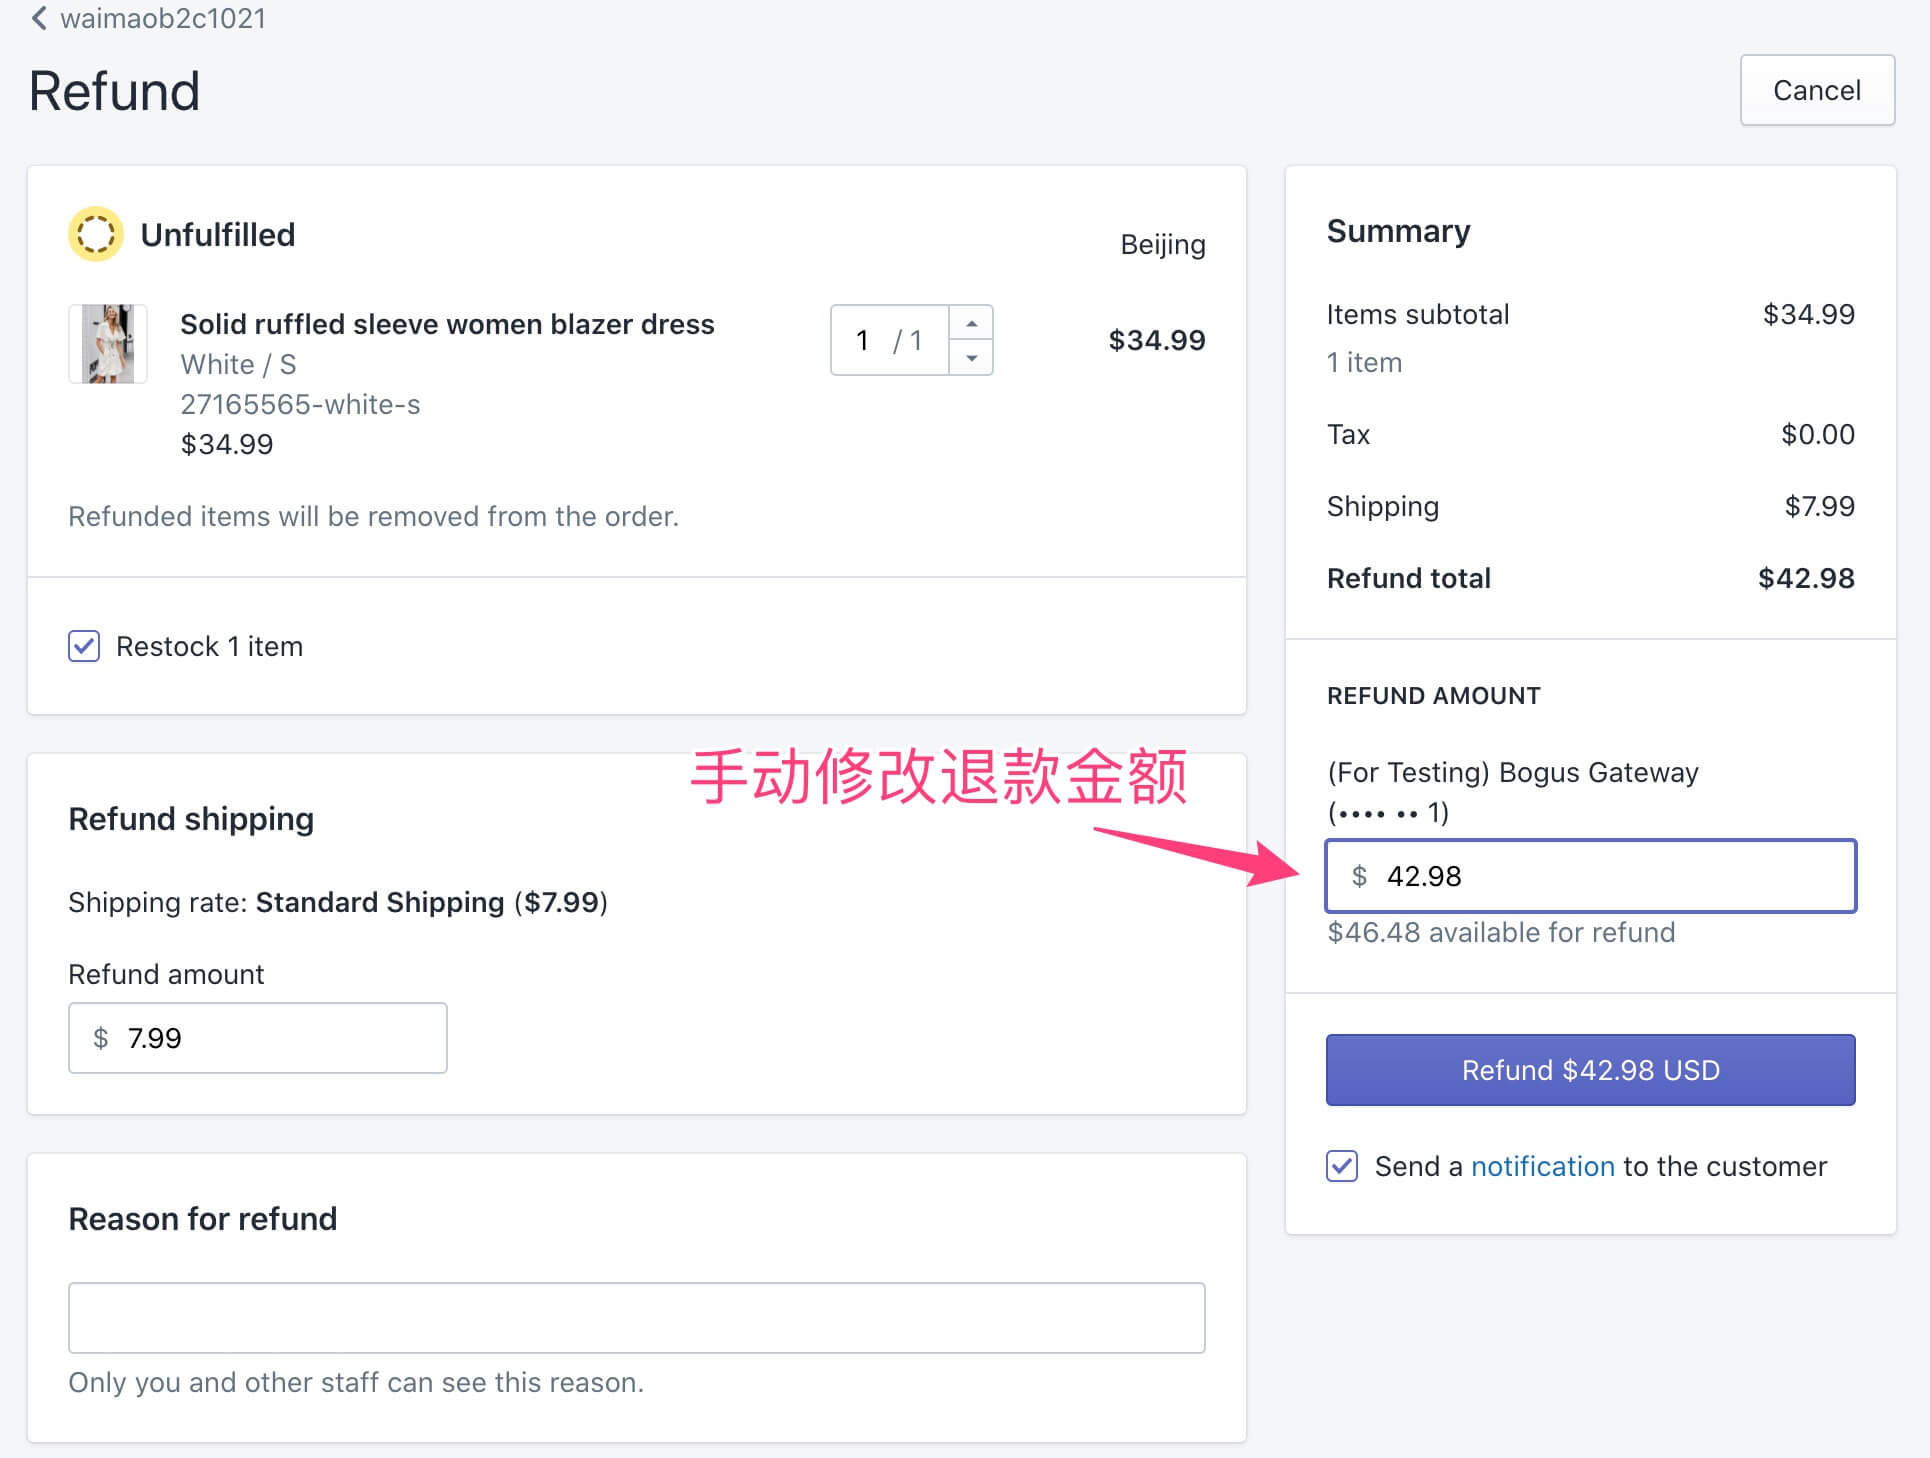
Task: Click the back chevron arrow icon
Action: 39,18
